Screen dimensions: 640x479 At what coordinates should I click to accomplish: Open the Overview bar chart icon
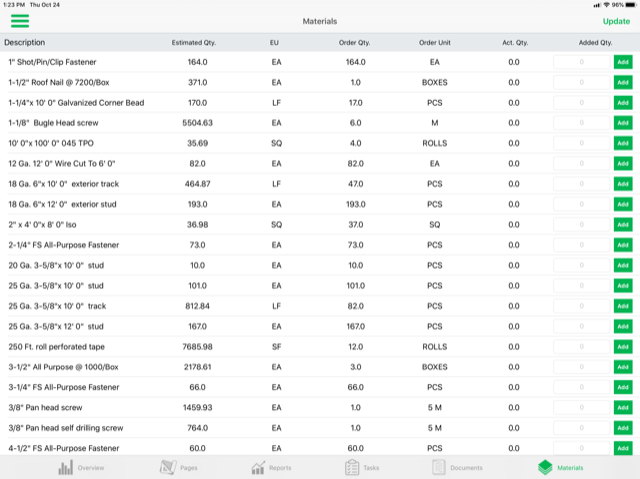click(65, 467)
